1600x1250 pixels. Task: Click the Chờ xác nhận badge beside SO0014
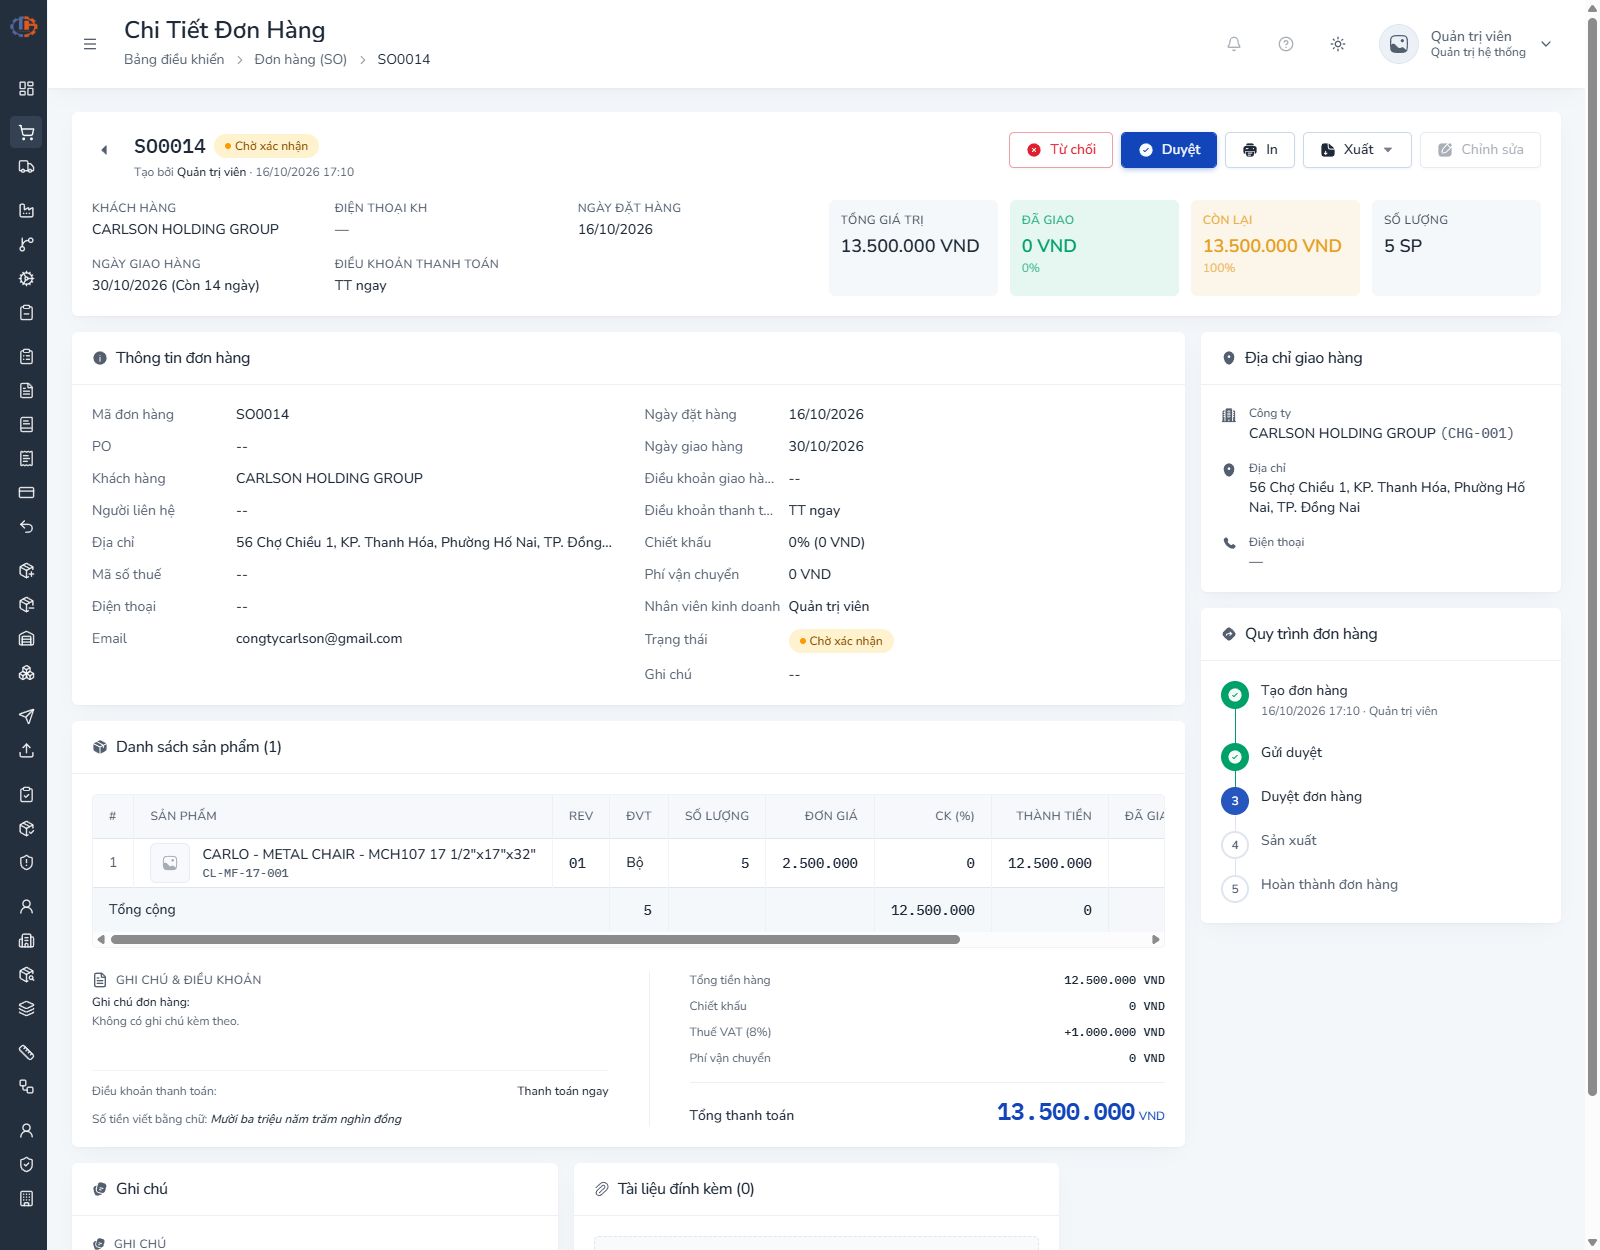click(x=266, y=146)
